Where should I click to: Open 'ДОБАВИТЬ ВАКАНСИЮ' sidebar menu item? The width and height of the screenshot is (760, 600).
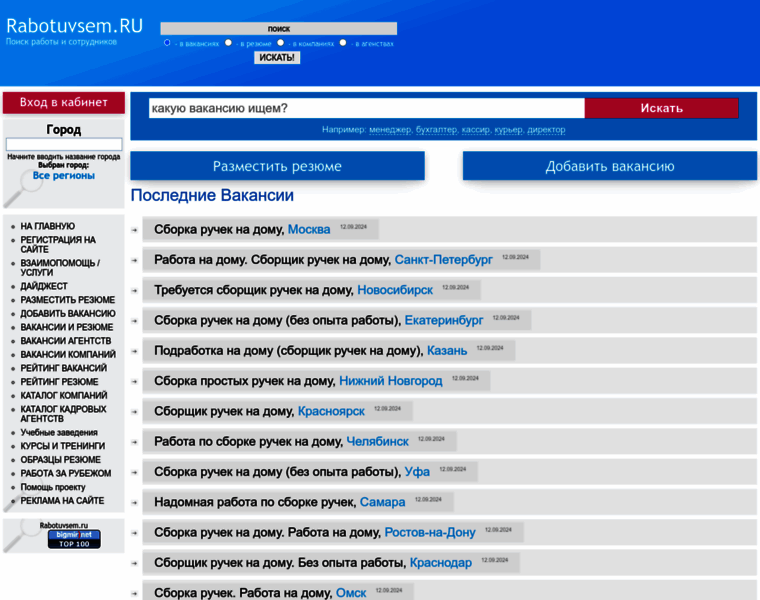68,314
